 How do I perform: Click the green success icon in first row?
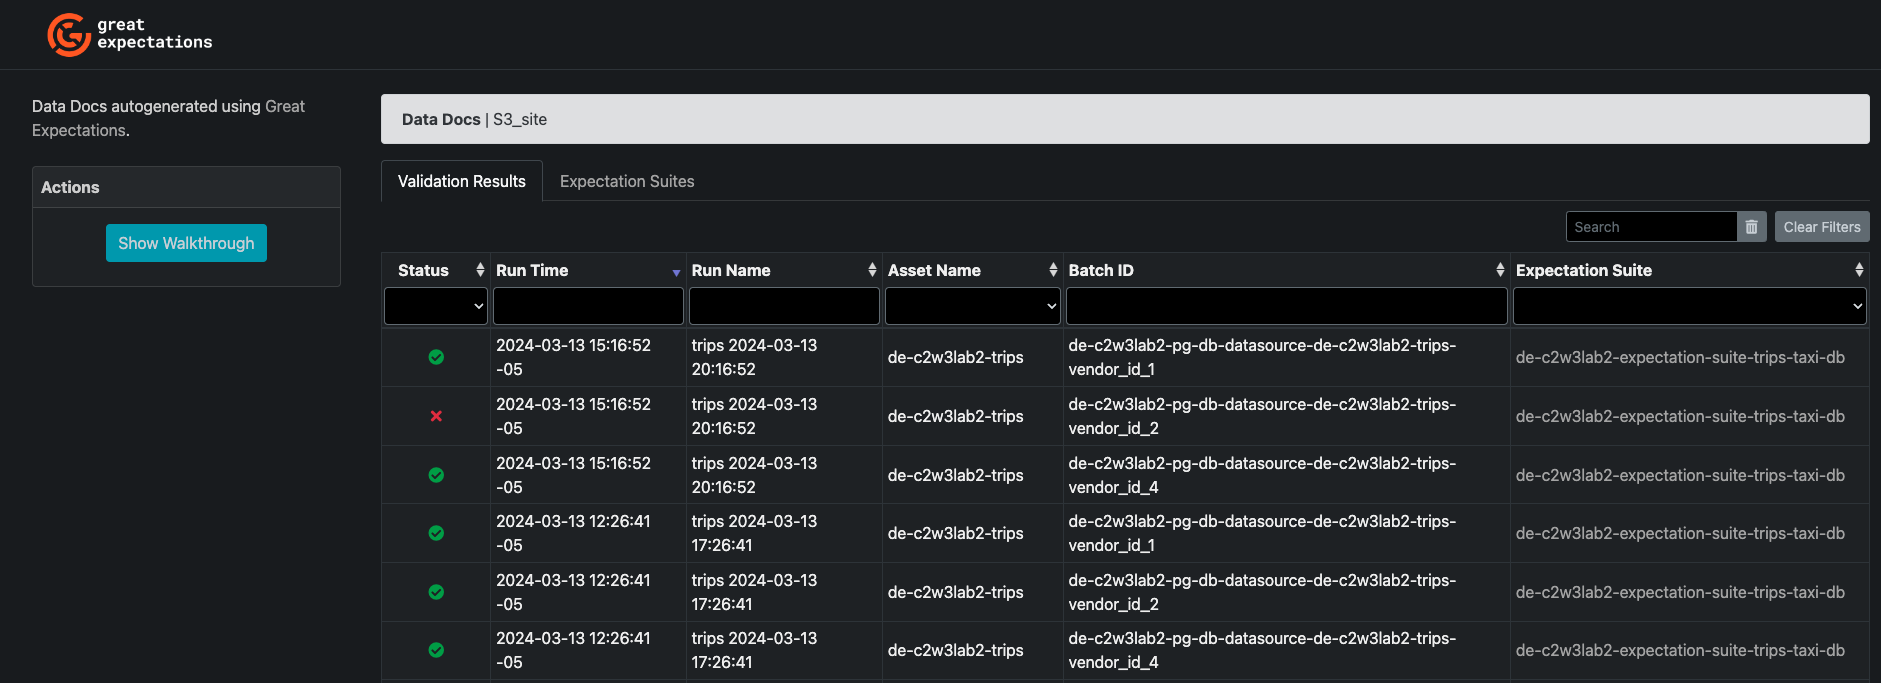[436, 357]
